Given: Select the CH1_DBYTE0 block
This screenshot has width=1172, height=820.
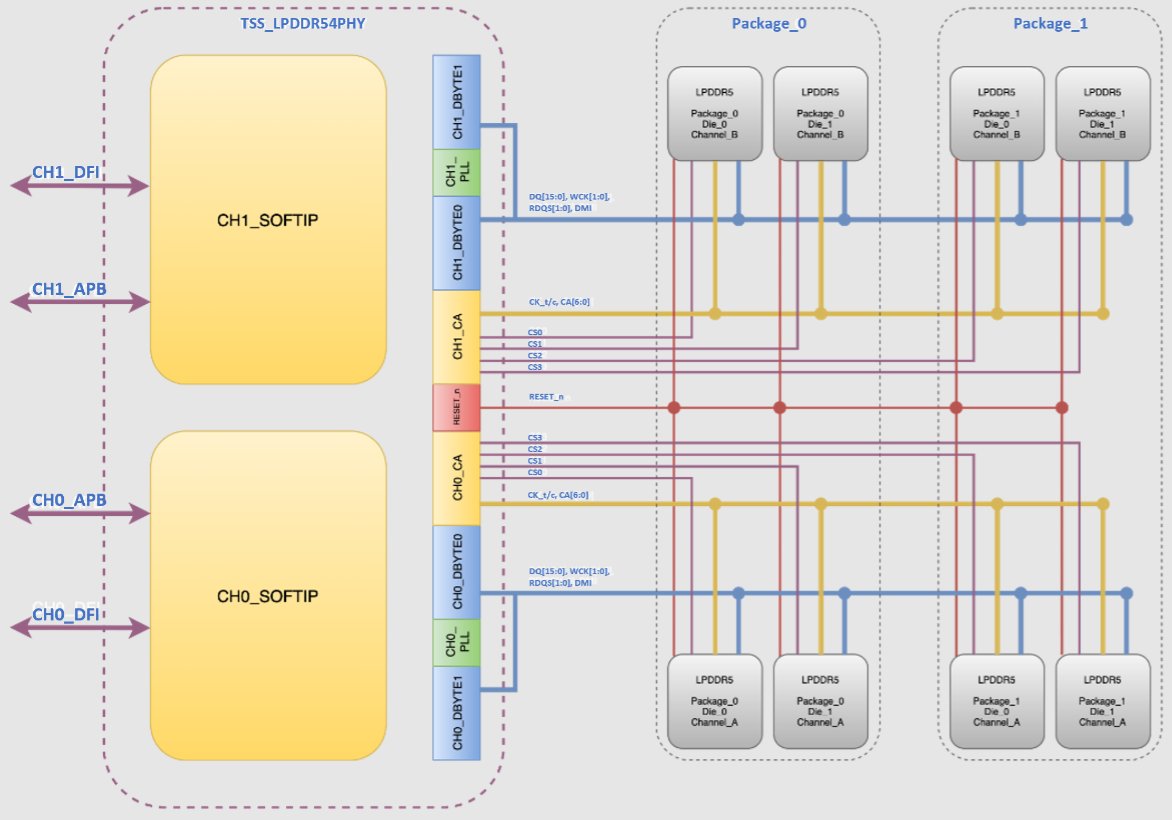Looking at the screenshot, I should [457, 243].
